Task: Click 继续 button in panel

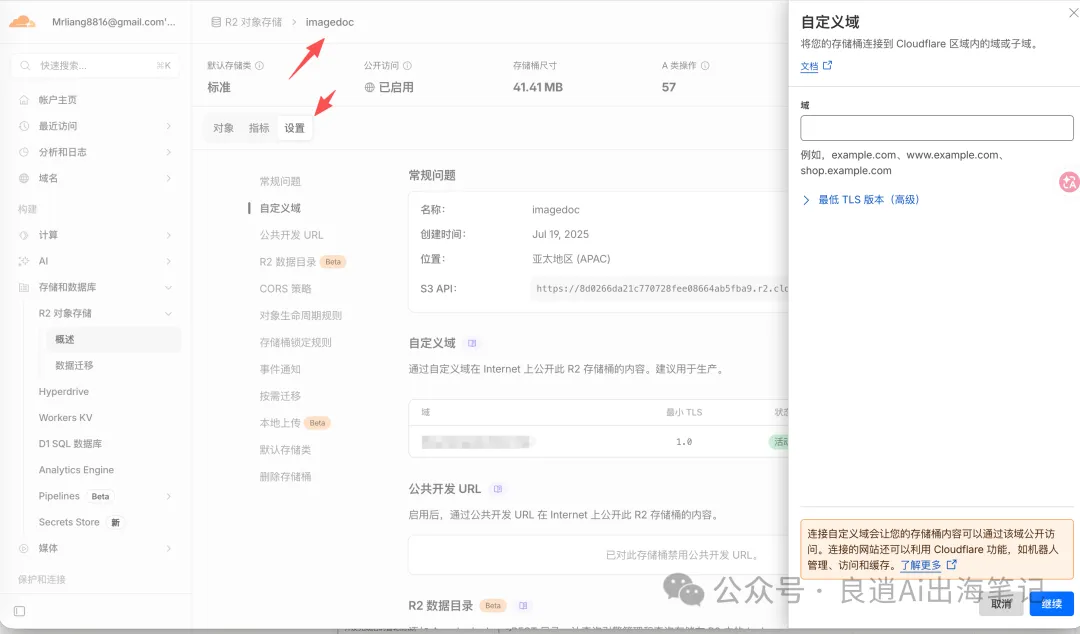Action: (x=1052, y=604)
